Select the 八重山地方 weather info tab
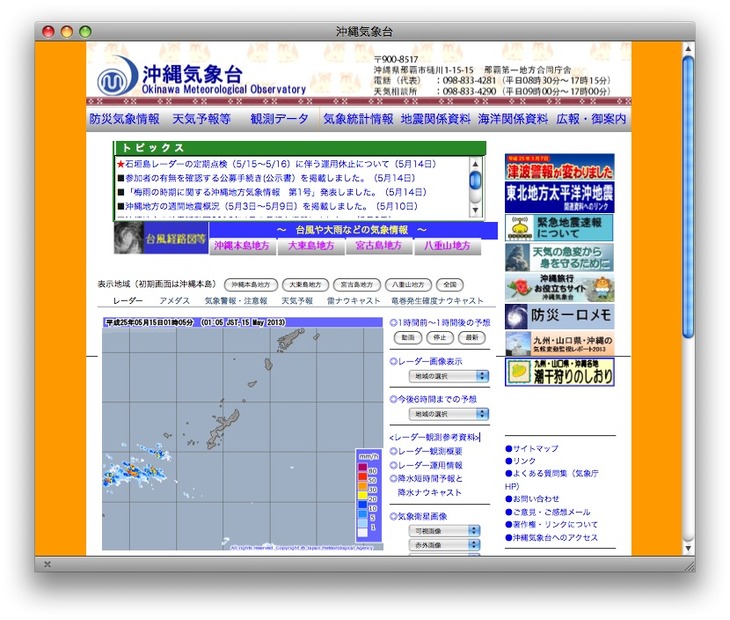Image resolution: width=730 pixels, height=620 pixels. (447, 246)
